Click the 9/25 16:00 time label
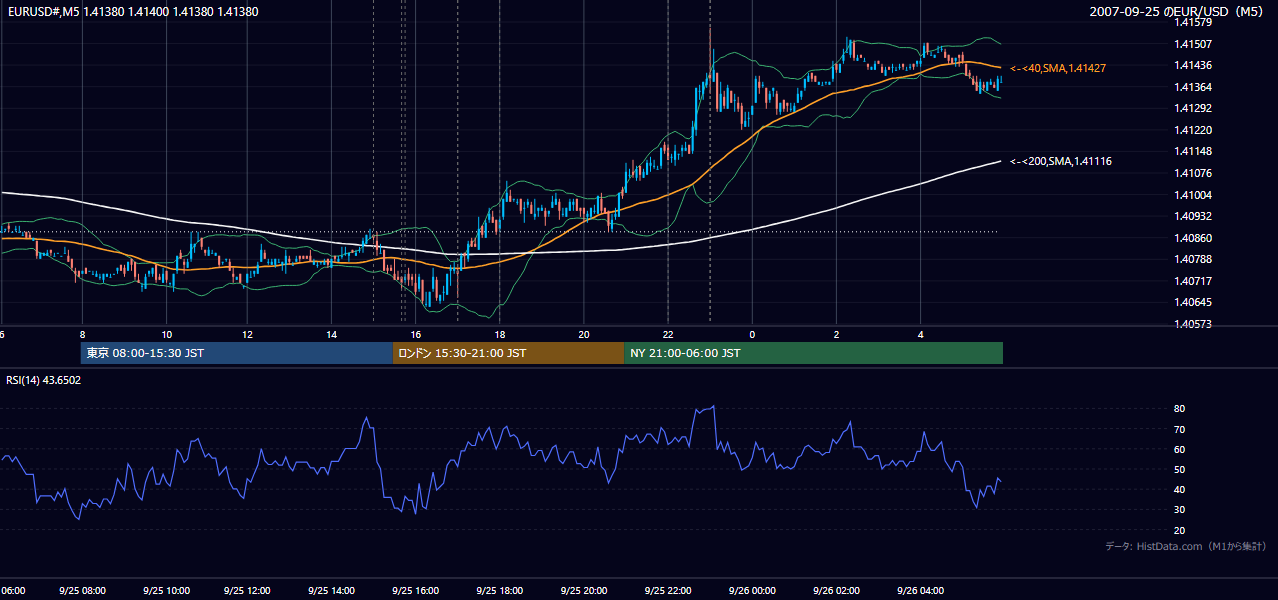 (417, 591)
